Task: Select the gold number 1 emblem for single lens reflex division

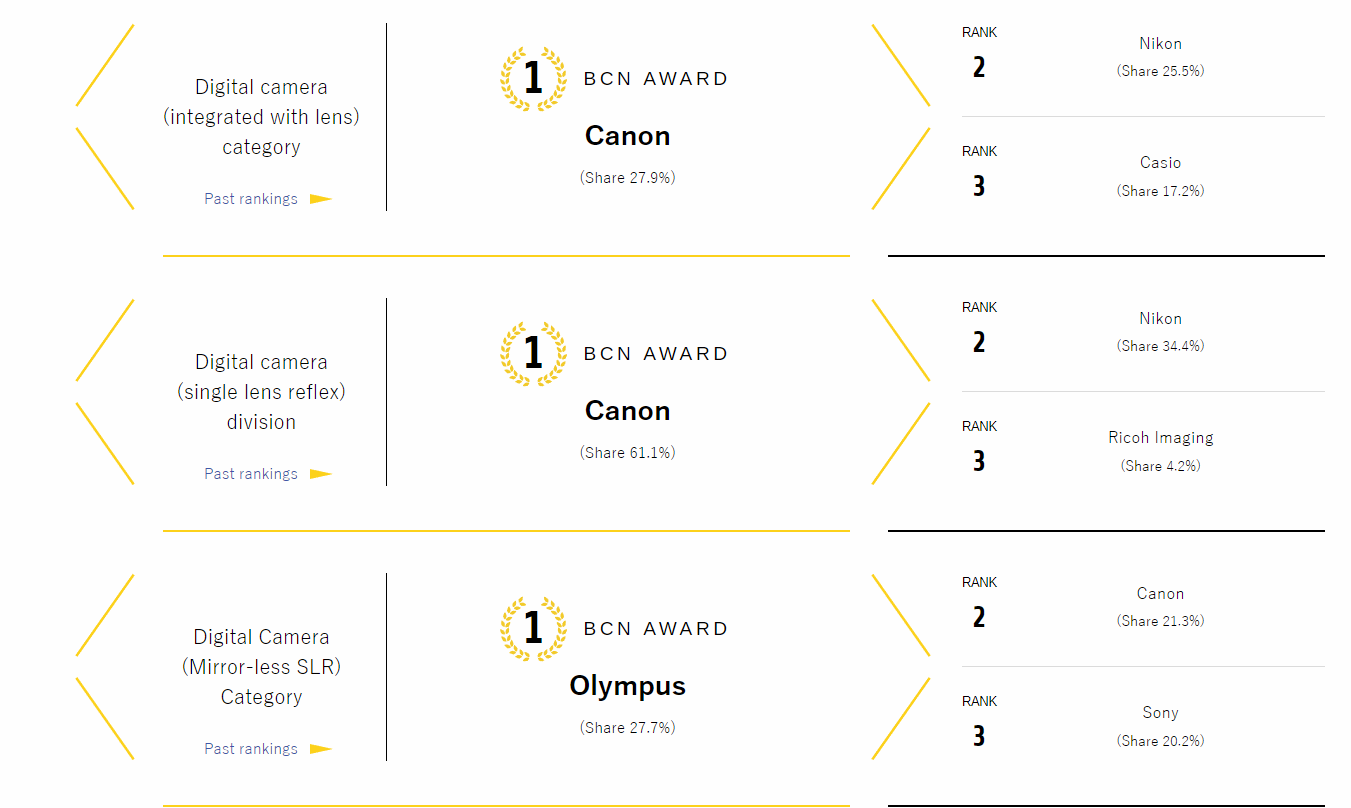Action: point(533,353)
